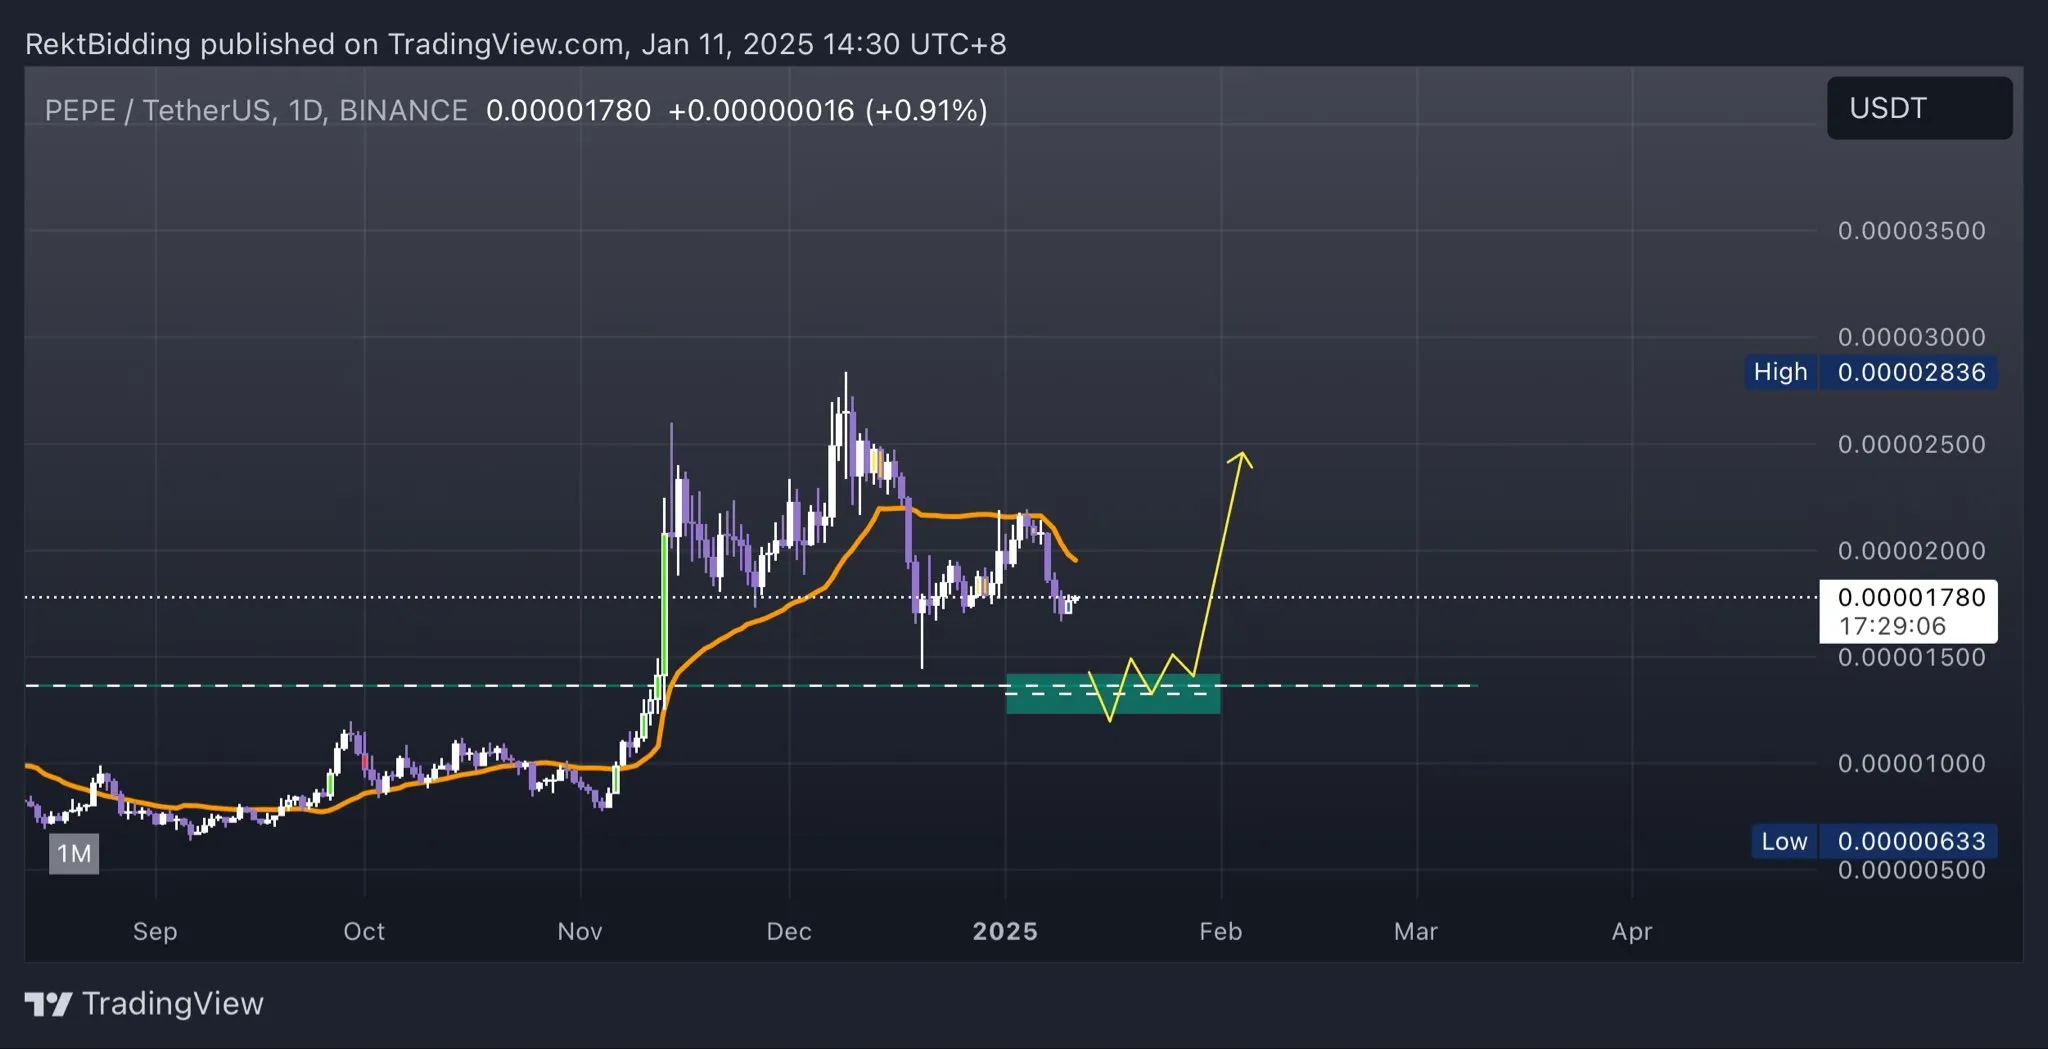2048x1049 pixels.
Task: Click the USDT currency box
Action: (1919, 108)
